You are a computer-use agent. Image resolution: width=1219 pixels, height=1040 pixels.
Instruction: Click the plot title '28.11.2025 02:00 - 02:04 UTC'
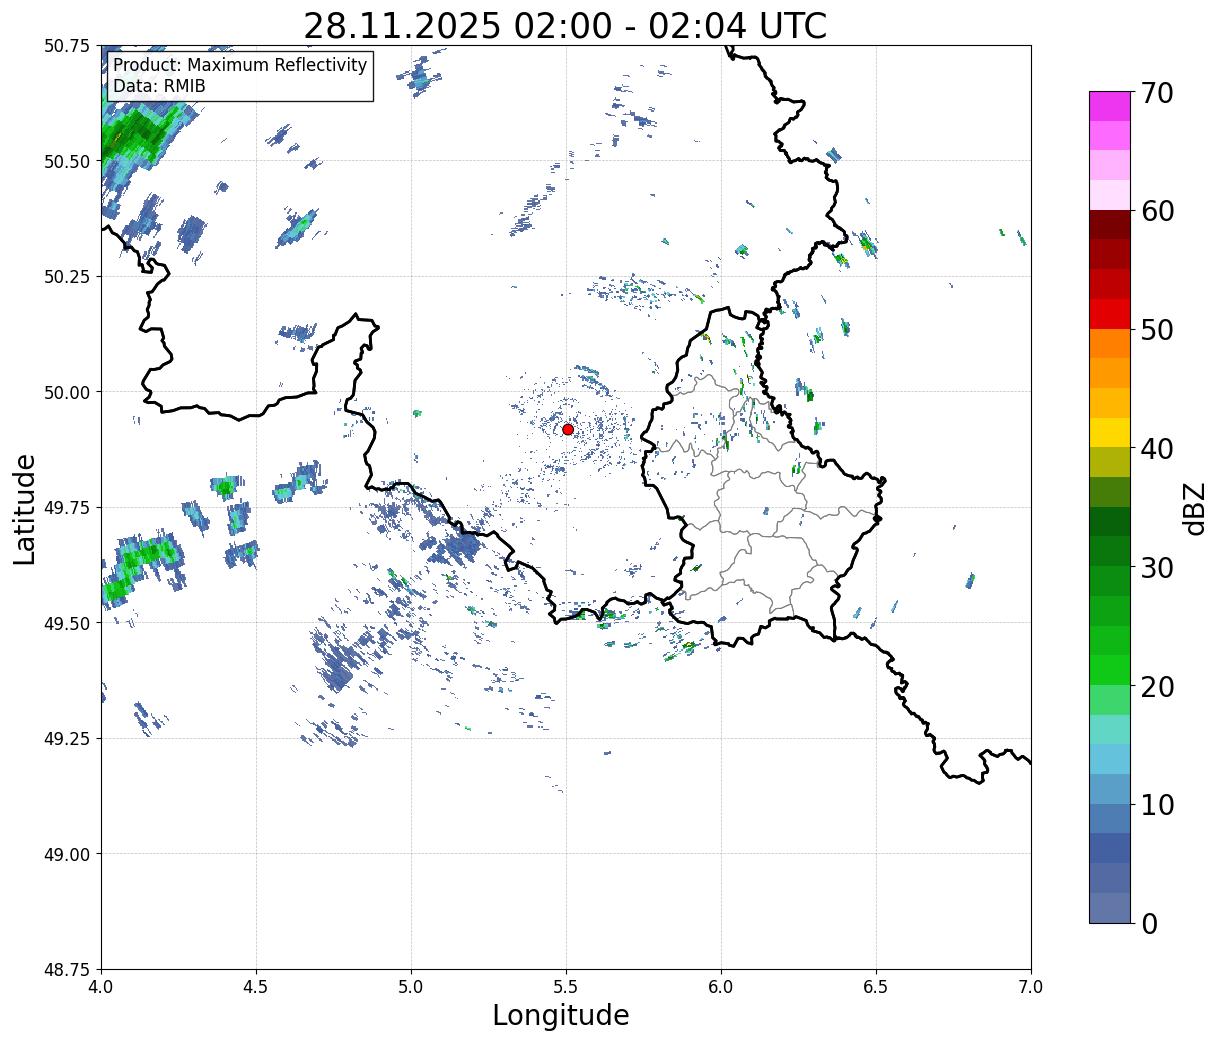(x=565, y=26)
